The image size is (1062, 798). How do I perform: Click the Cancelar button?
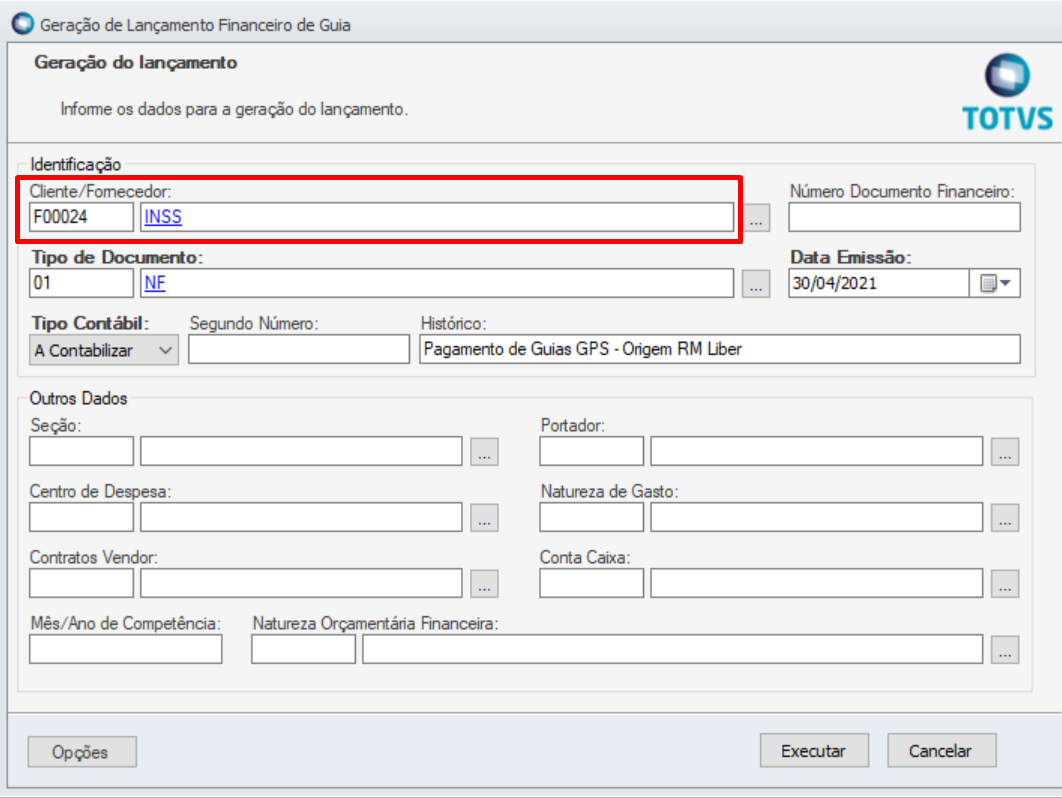point(941,751)
